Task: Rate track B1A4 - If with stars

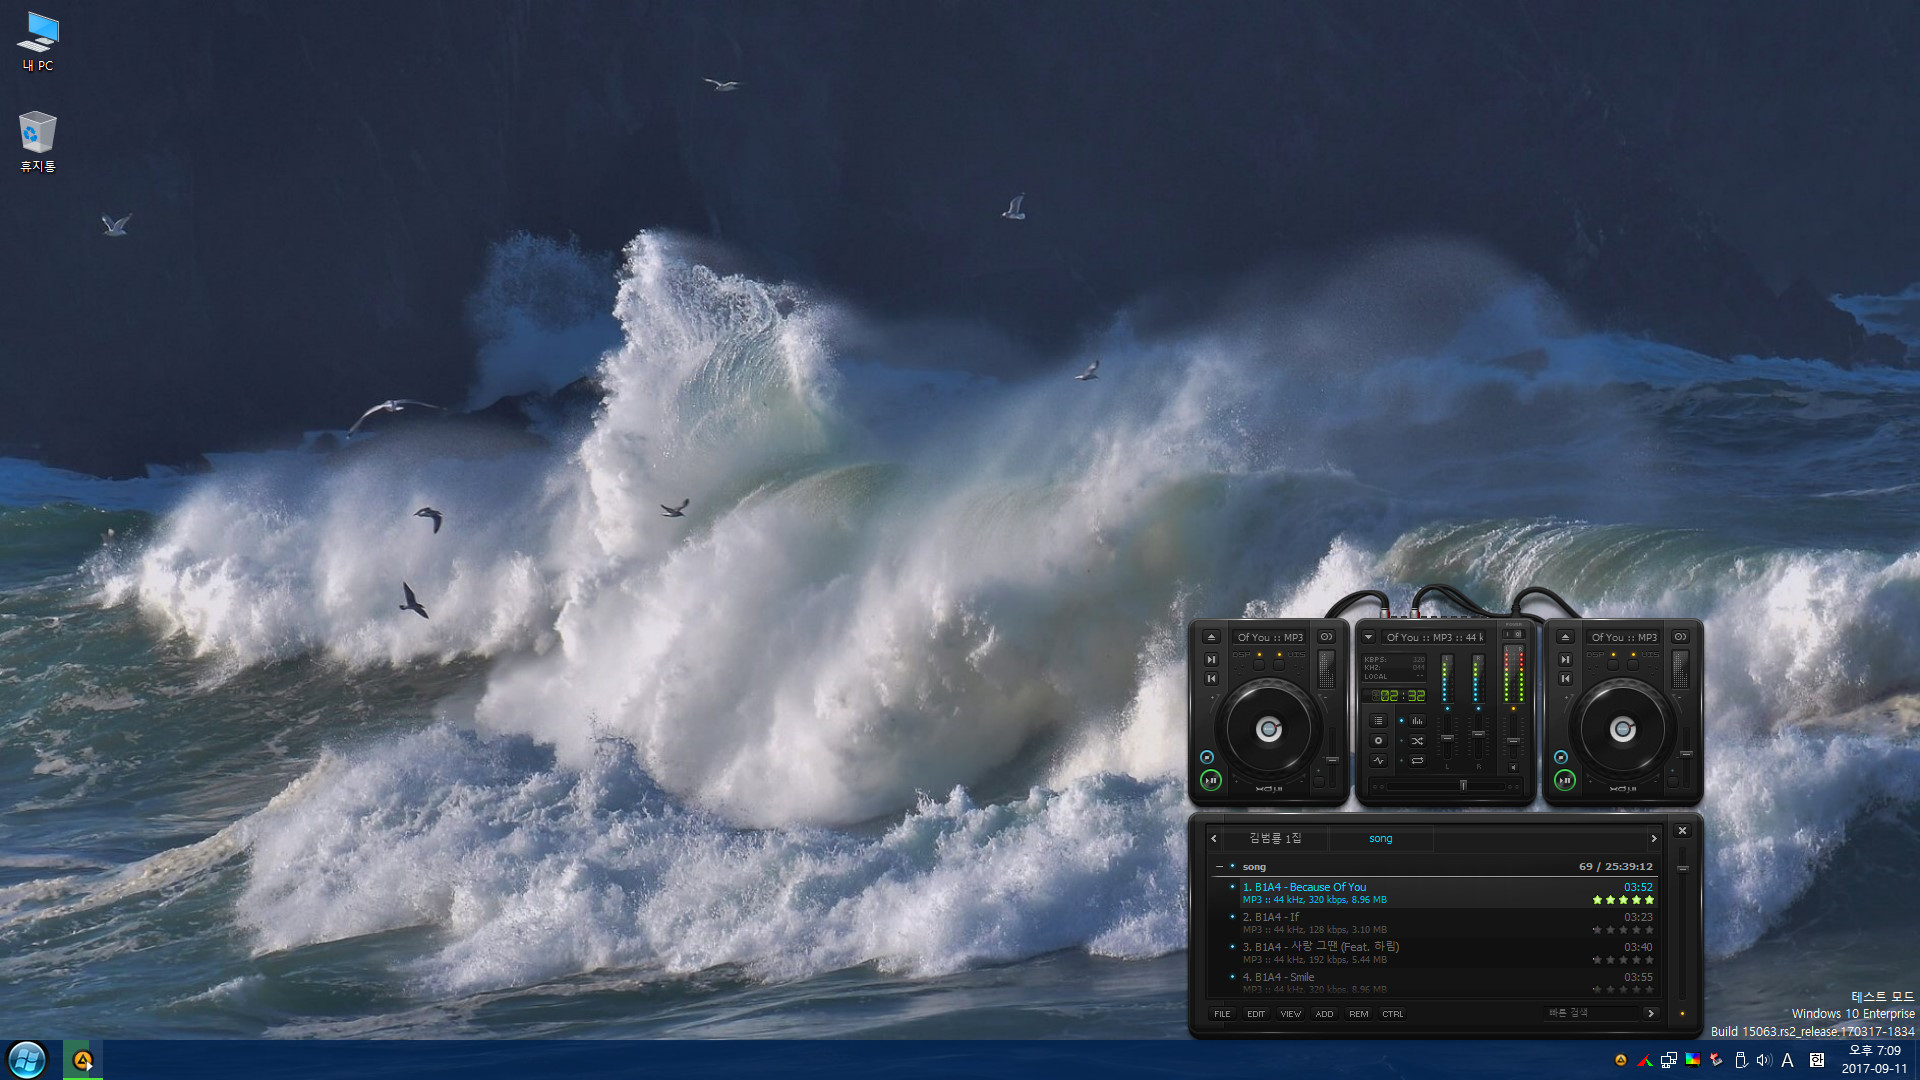Action: [1623, 930]
